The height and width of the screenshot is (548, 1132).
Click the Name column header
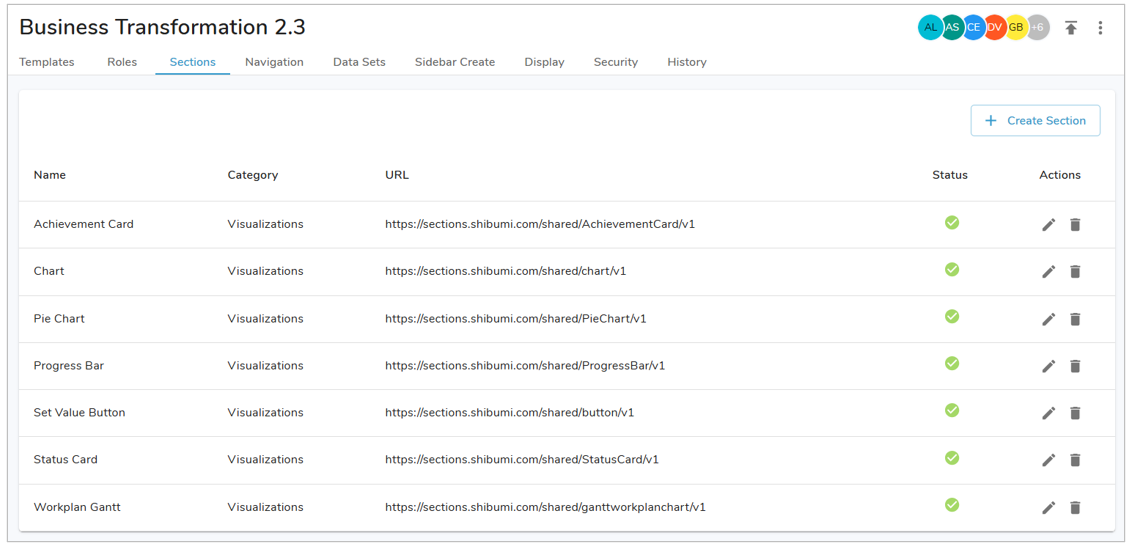coord(50,175)
